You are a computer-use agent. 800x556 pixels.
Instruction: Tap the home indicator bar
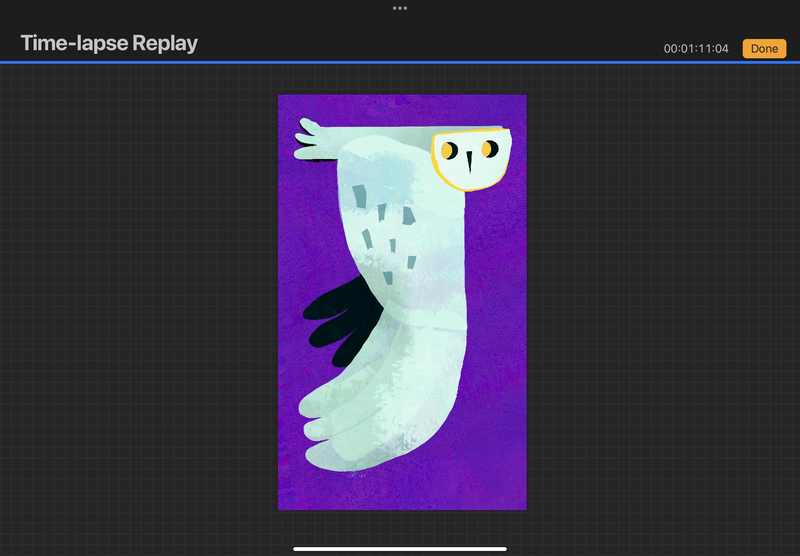point(400,548)
